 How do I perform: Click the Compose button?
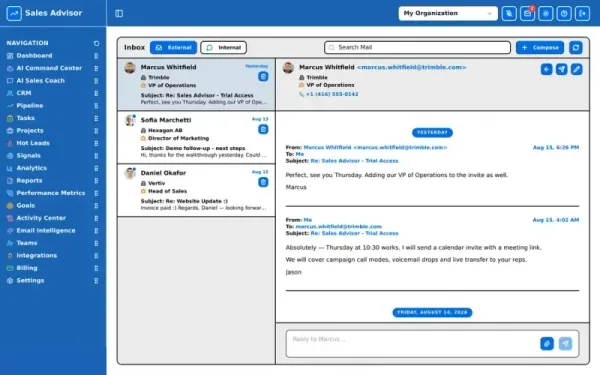(x=540, y=47)
